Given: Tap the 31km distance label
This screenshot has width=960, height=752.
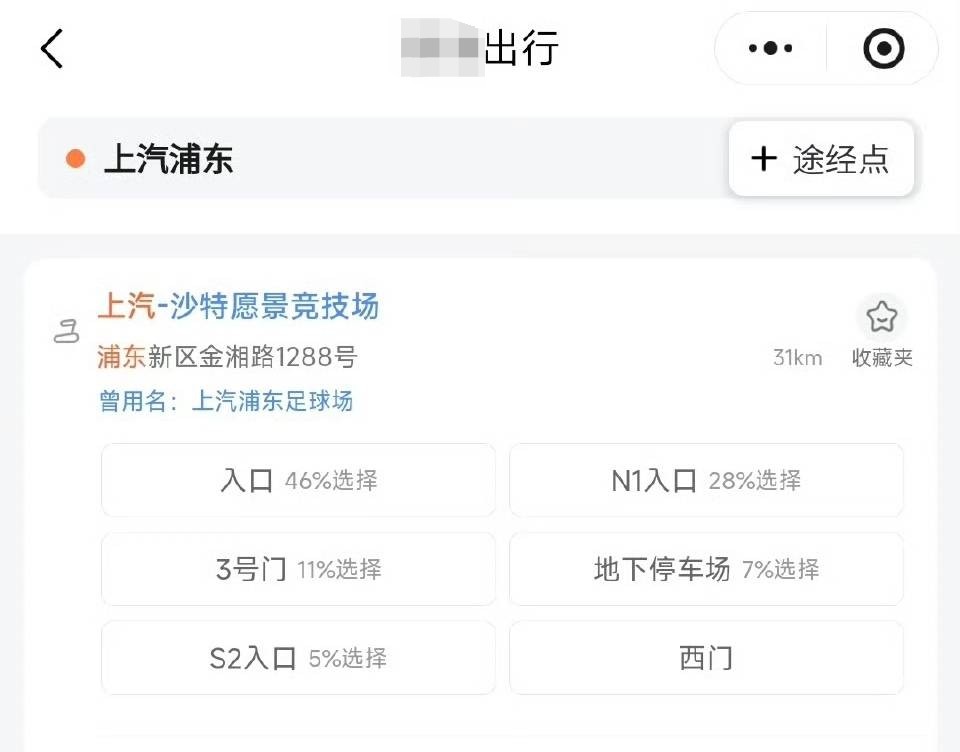Looking at the screenshot, I should 797,358.
